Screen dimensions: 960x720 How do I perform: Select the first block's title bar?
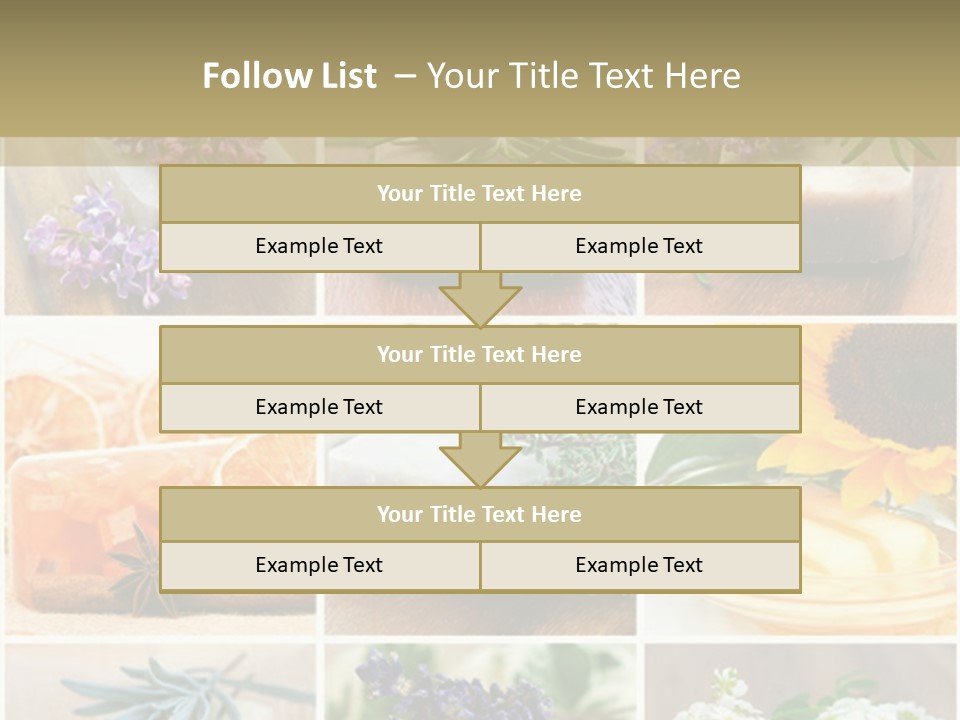coord(479,194)
